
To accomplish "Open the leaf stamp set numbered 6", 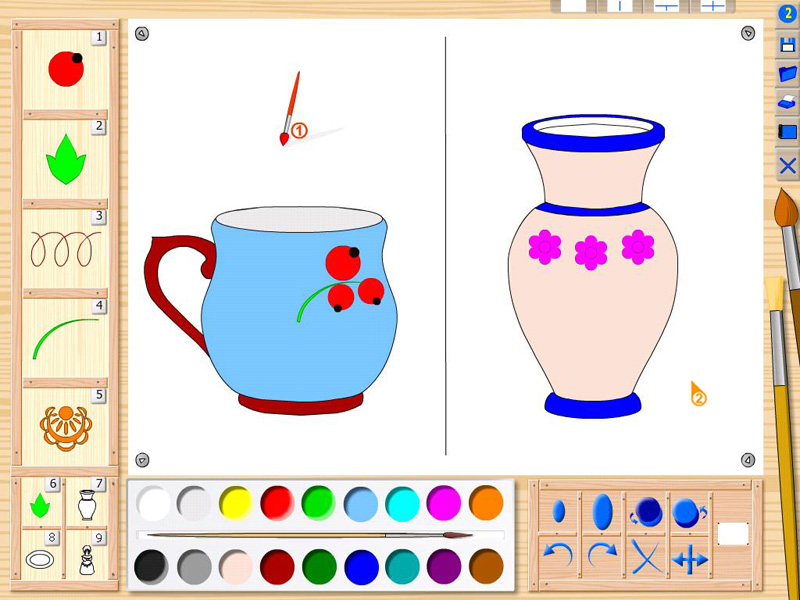I will [x=40, y=505].
